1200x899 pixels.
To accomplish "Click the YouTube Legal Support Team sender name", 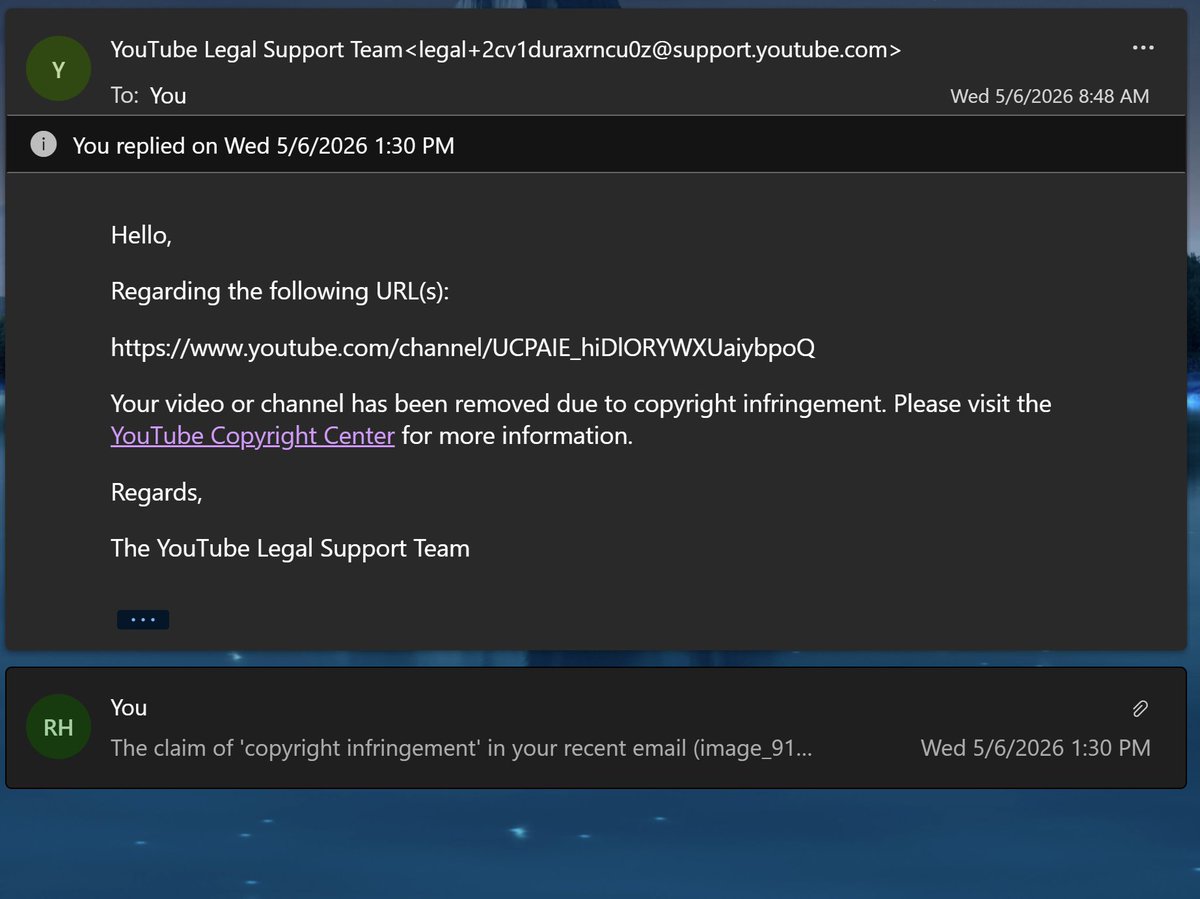I will click(256, 49).
